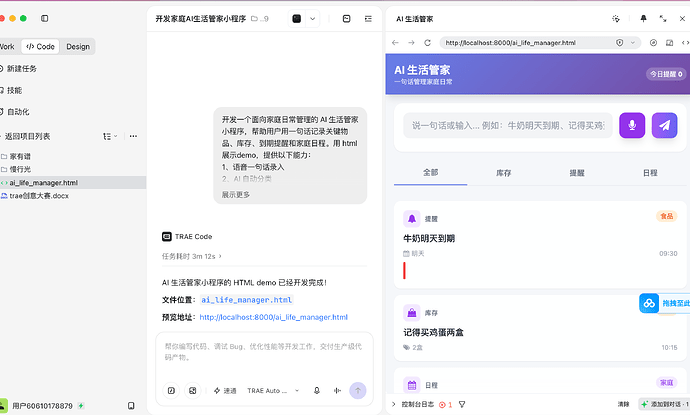Open the black square app icon in chat header
Viewport: 690px width, 415px height.
pos(297,18)
